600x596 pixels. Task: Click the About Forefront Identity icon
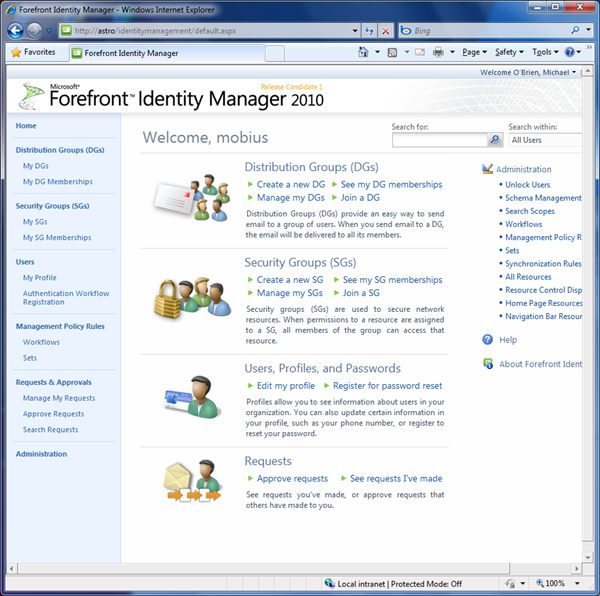(x=488, y=363)
